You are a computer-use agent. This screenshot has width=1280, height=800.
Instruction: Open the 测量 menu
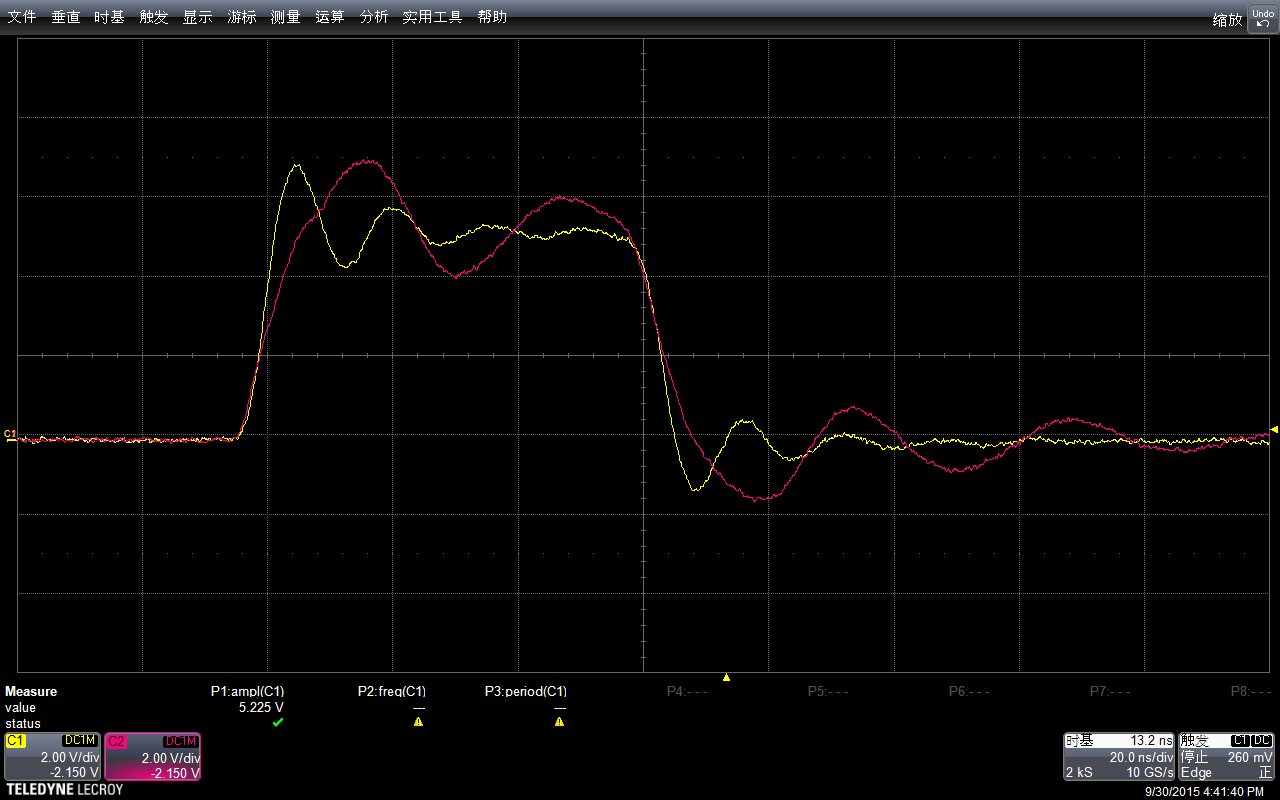[285, 17]
